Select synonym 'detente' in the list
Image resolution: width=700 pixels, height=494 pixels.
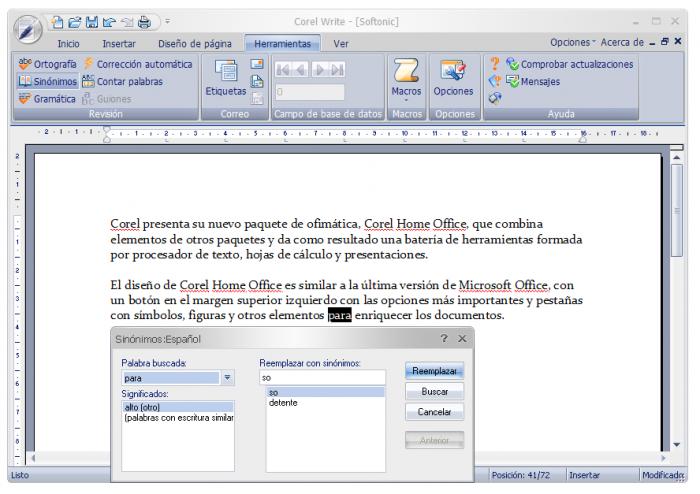pyautogui.click(x=325, y=403)
